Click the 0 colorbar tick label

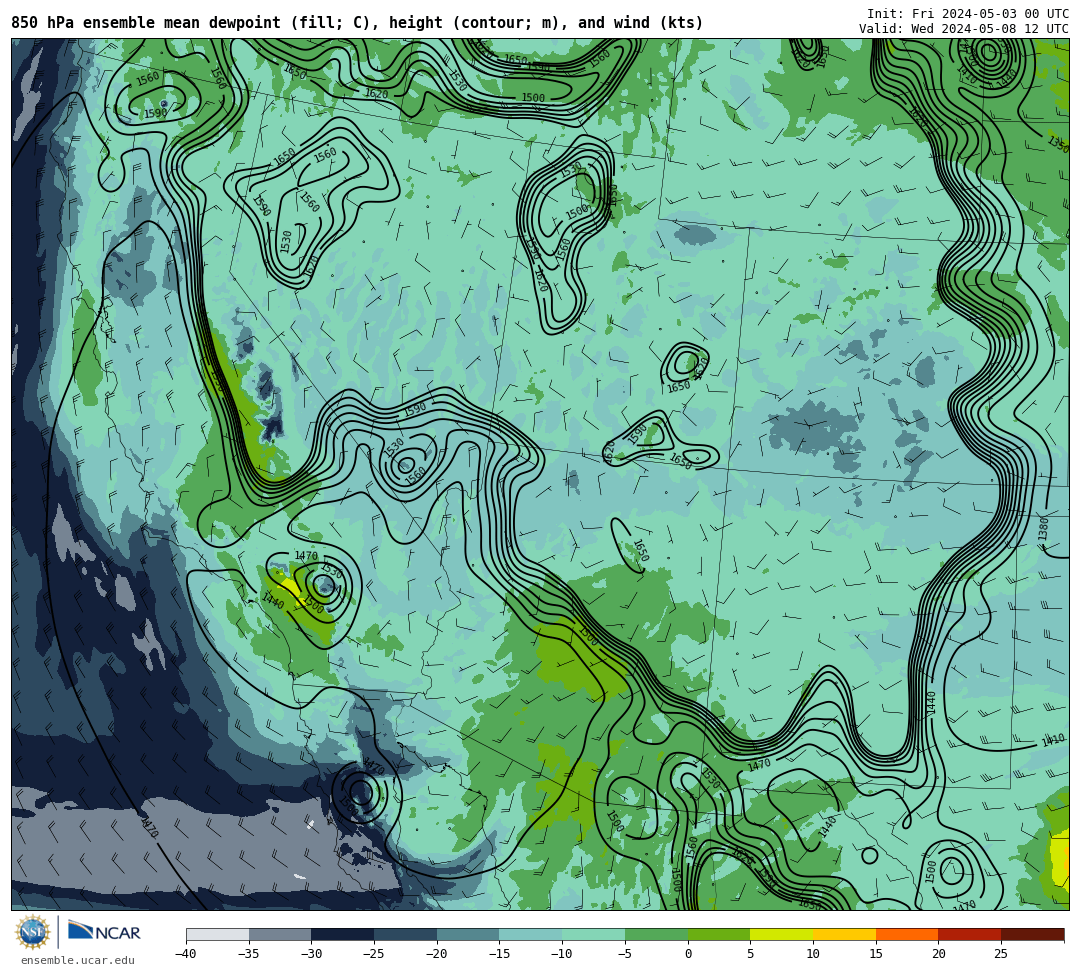coord(688,954)
